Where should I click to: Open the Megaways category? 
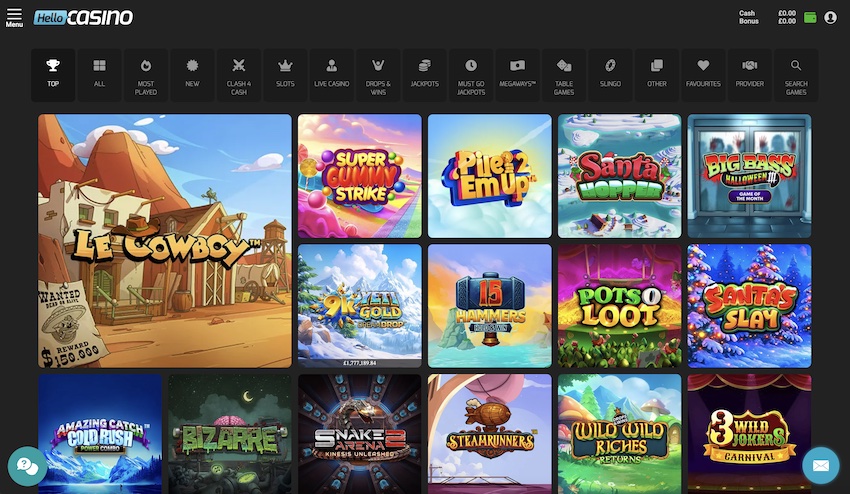[x=517, y=75]
